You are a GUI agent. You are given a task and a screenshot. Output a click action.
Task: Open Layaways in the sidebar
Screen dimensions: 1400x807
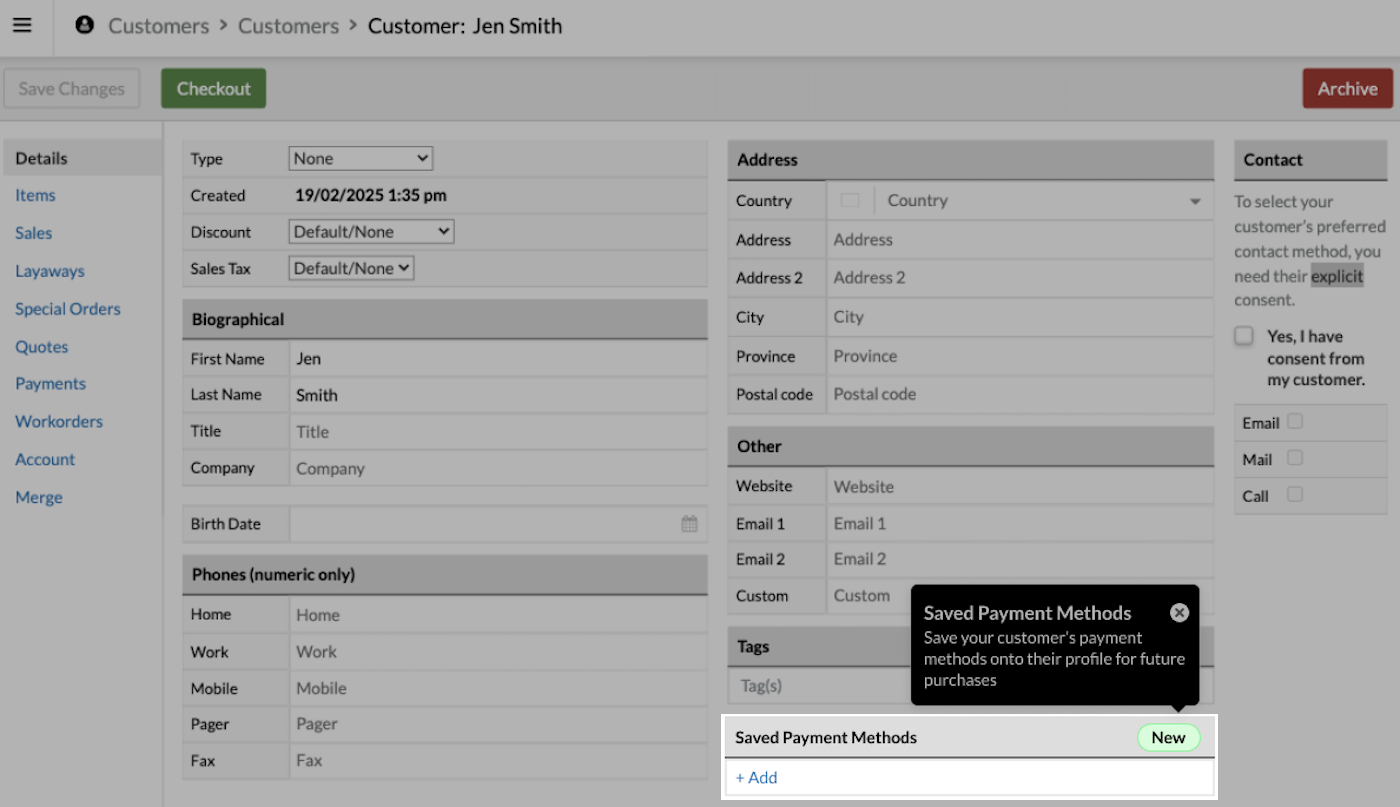[50, 271]
